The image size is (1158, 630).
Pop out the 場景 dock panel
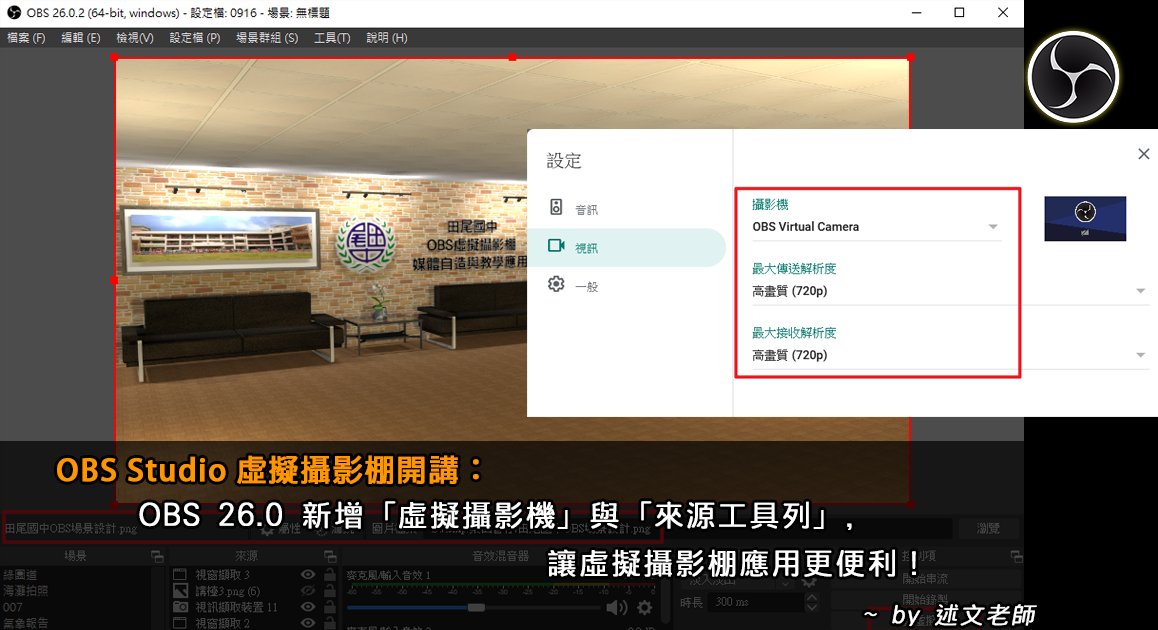[x=157, y=556]
